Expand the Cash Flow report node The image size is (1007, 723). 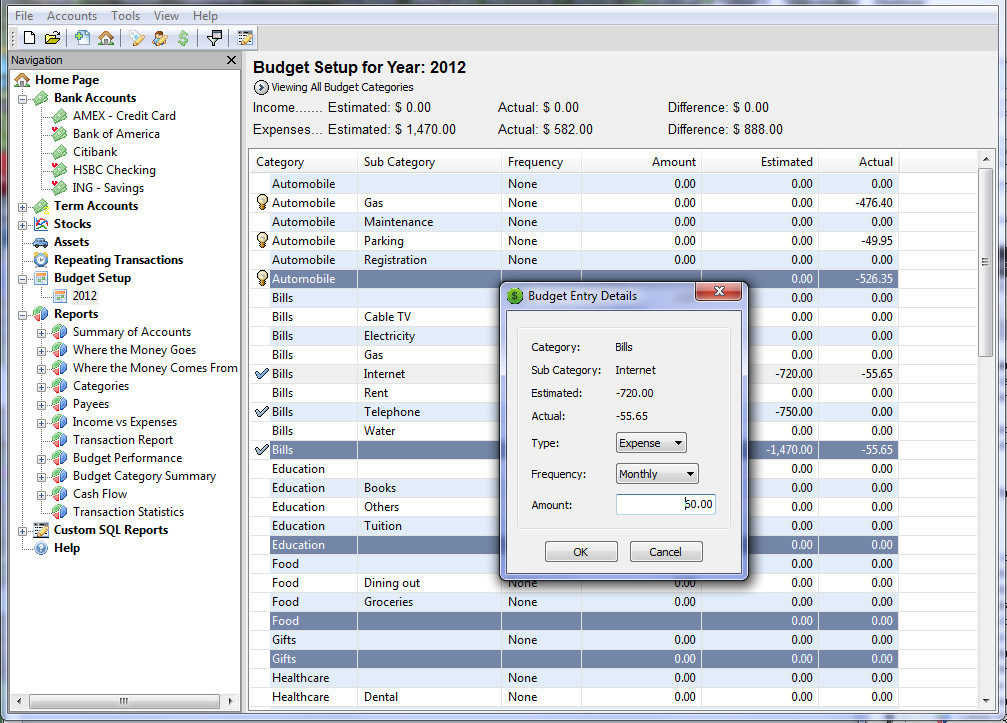pos(41,495)
